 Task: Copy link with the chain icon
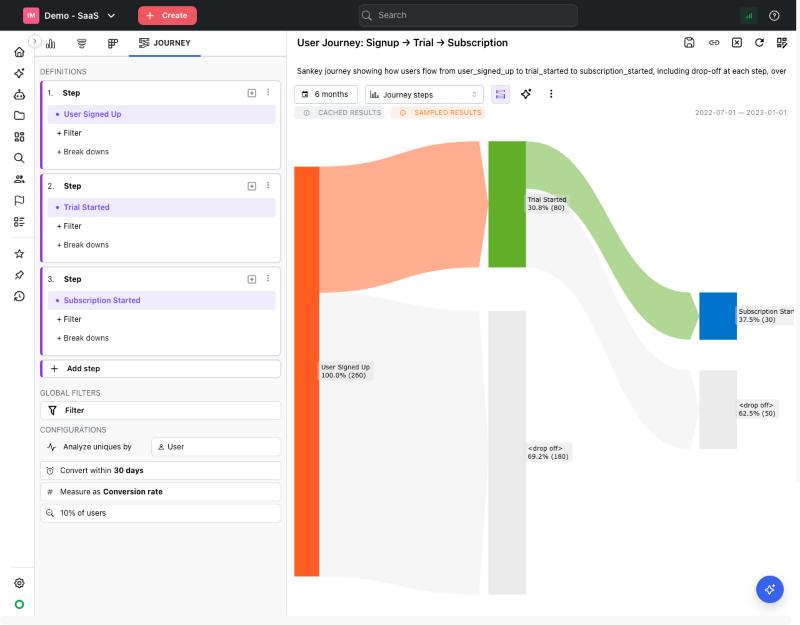tap(714, 43)
